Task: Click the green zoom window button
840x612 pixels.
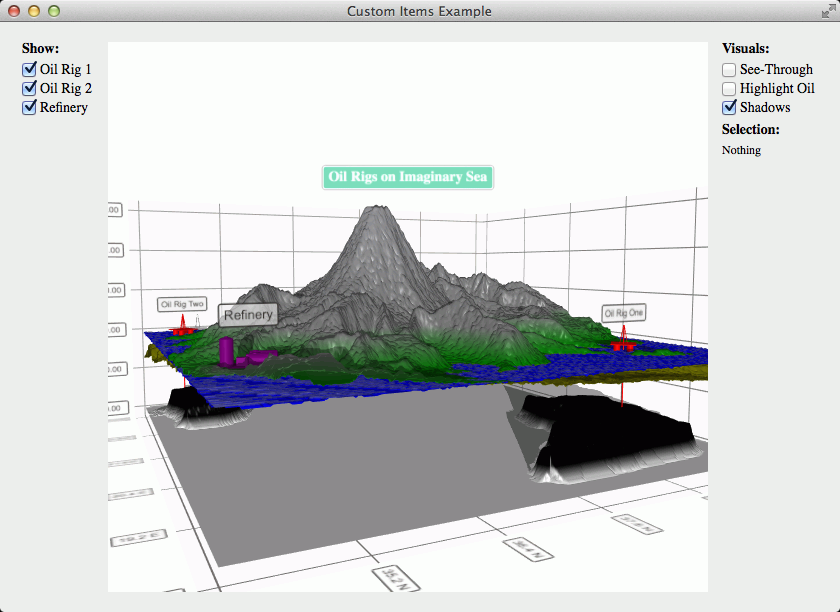Action: [x=54, y=11]
